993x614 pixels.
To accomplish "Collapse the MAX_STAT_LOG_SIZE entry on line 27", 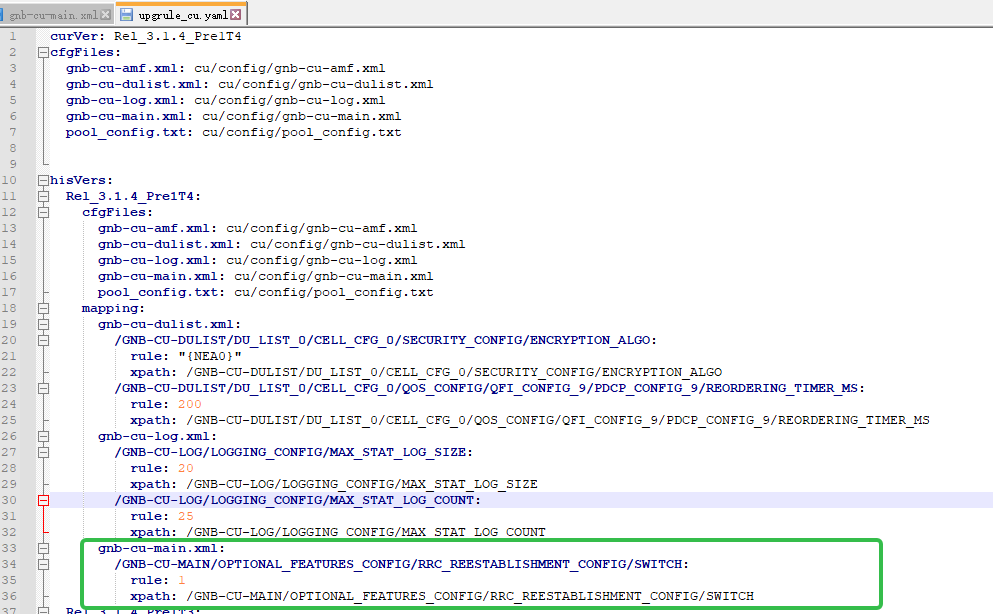I will (x=43, y=452).
